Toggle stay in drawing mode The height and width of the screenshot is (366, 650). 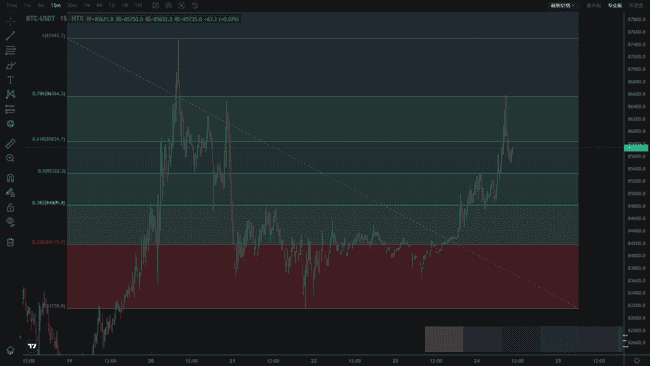coord(10,192)
